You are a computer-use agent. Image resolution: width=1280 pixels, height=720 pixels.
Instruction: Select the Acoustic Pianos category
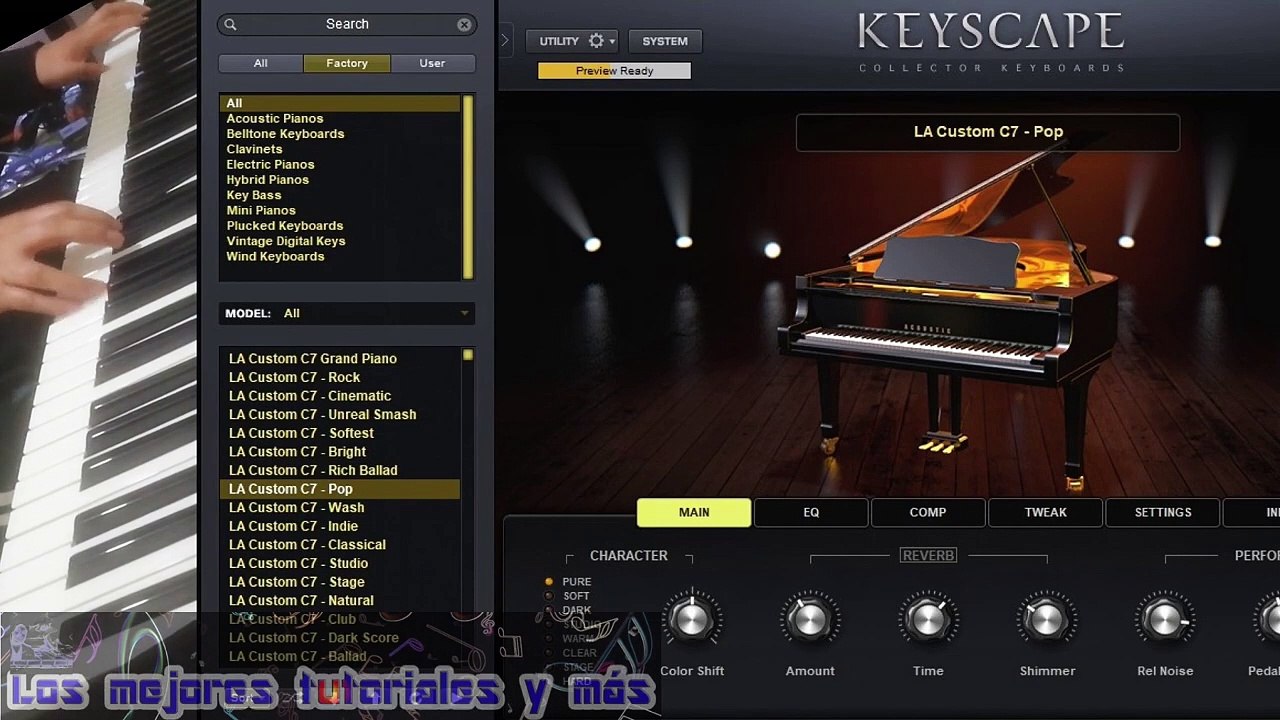tap(340, 118)
